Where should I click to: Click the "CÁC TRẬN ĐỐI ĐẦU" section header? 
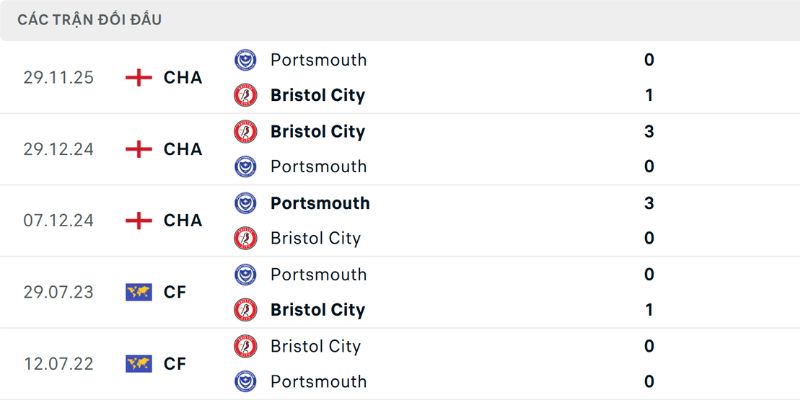[90, 20]
